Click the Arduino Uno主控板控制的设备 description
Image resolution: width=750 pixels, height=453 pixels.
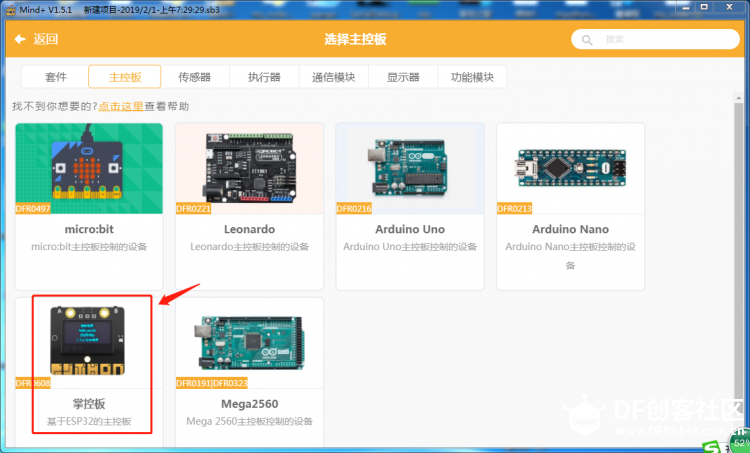click(410, 247)
